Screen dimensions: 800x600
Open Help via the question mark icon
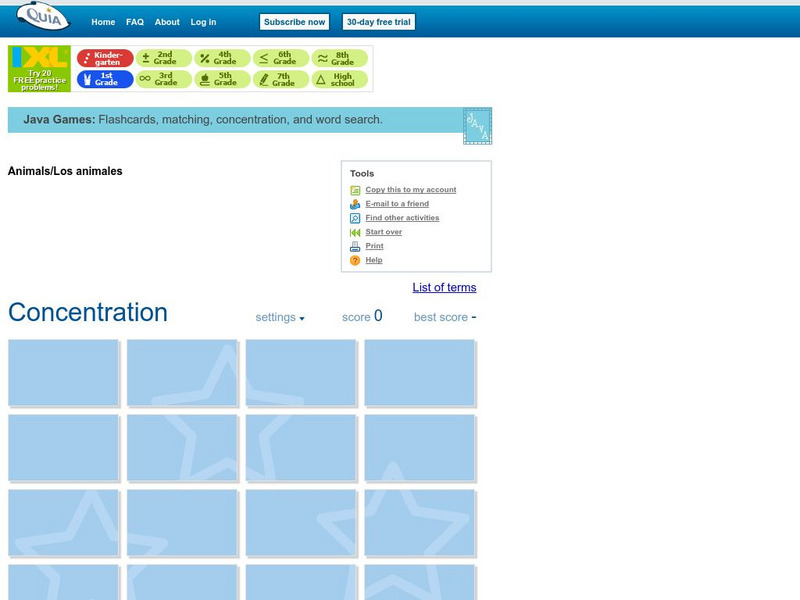[x=355, y=260]
